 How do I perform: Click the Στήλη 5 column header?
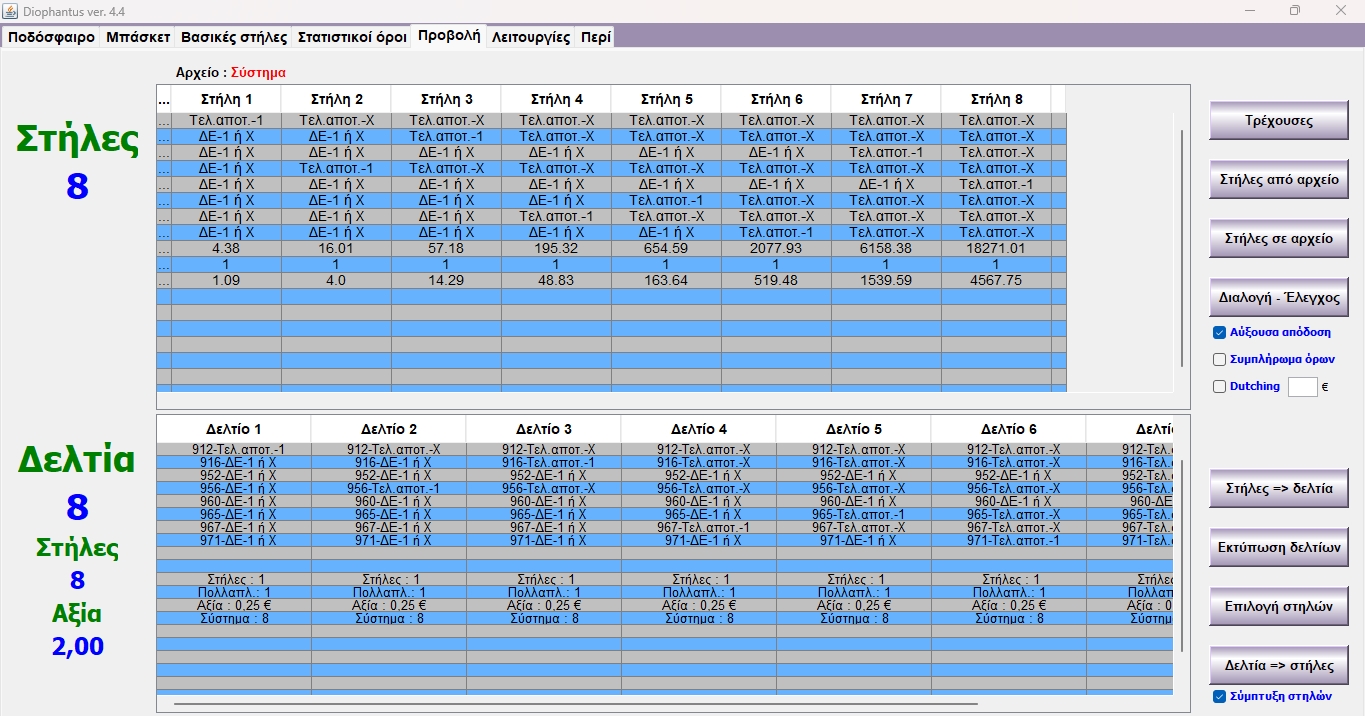666,99
